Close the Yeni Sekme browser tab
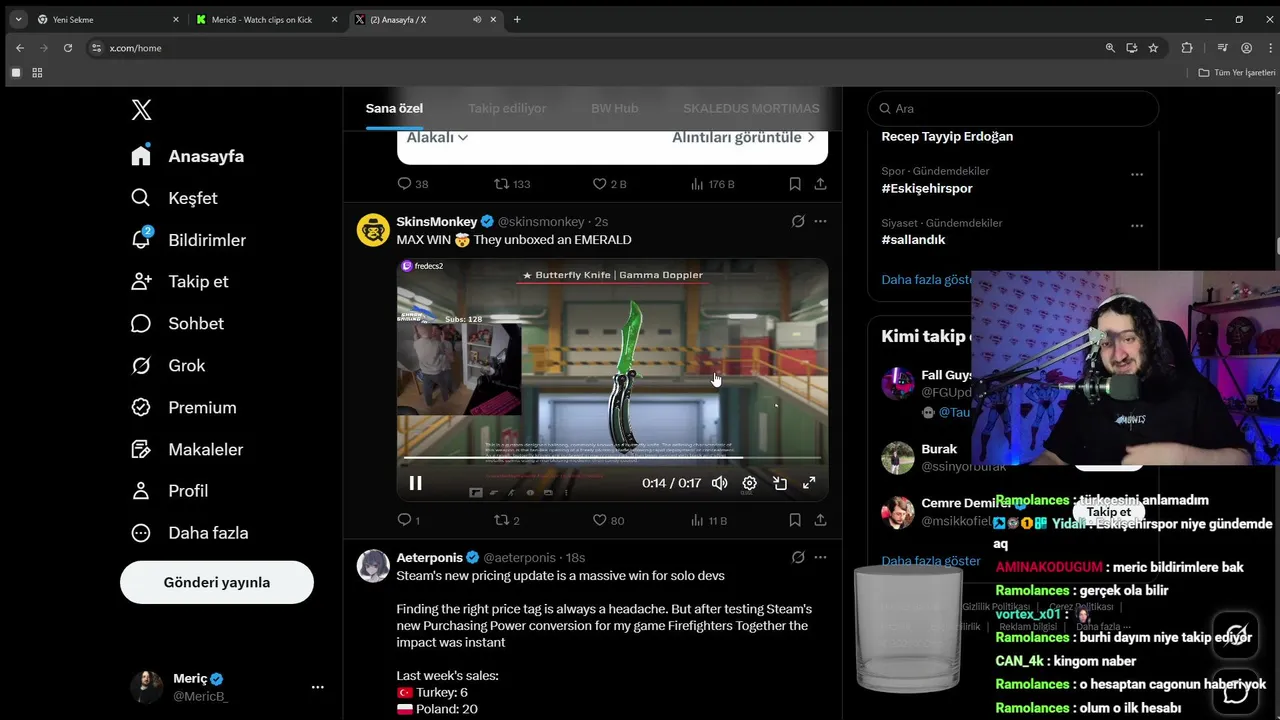1280x720 pixels. [176, 19]
